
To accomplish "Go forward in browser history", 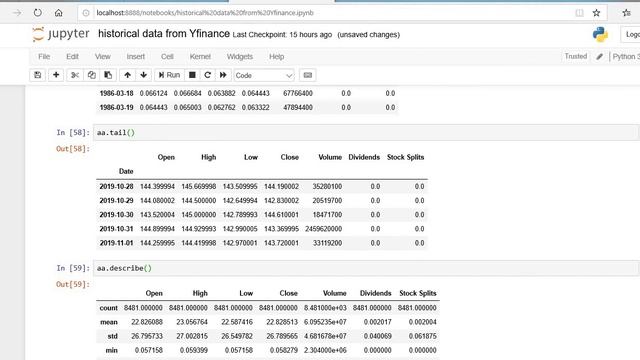I will pyautogui.click(x=17, y=13).
